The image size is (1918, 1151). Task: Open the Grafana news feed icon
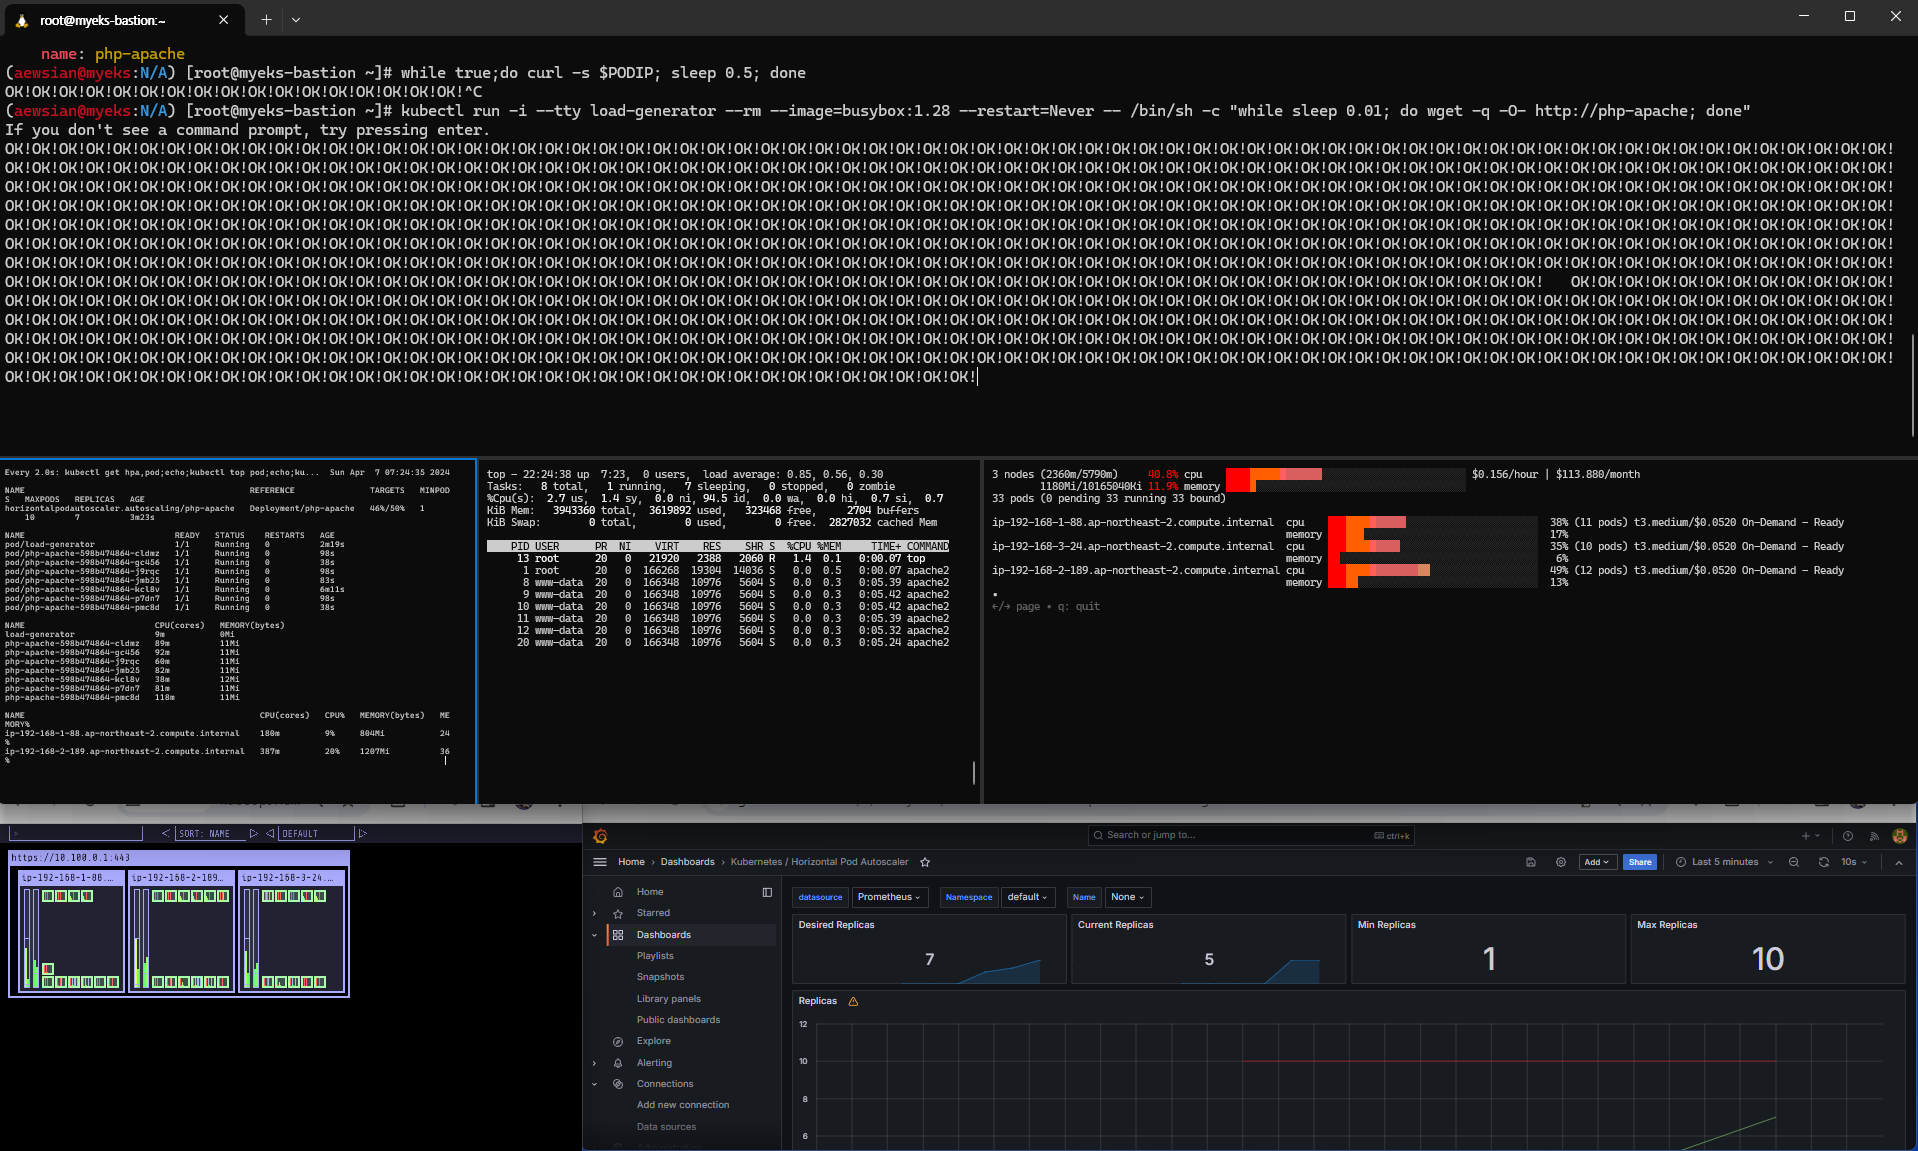point(1874,836)
